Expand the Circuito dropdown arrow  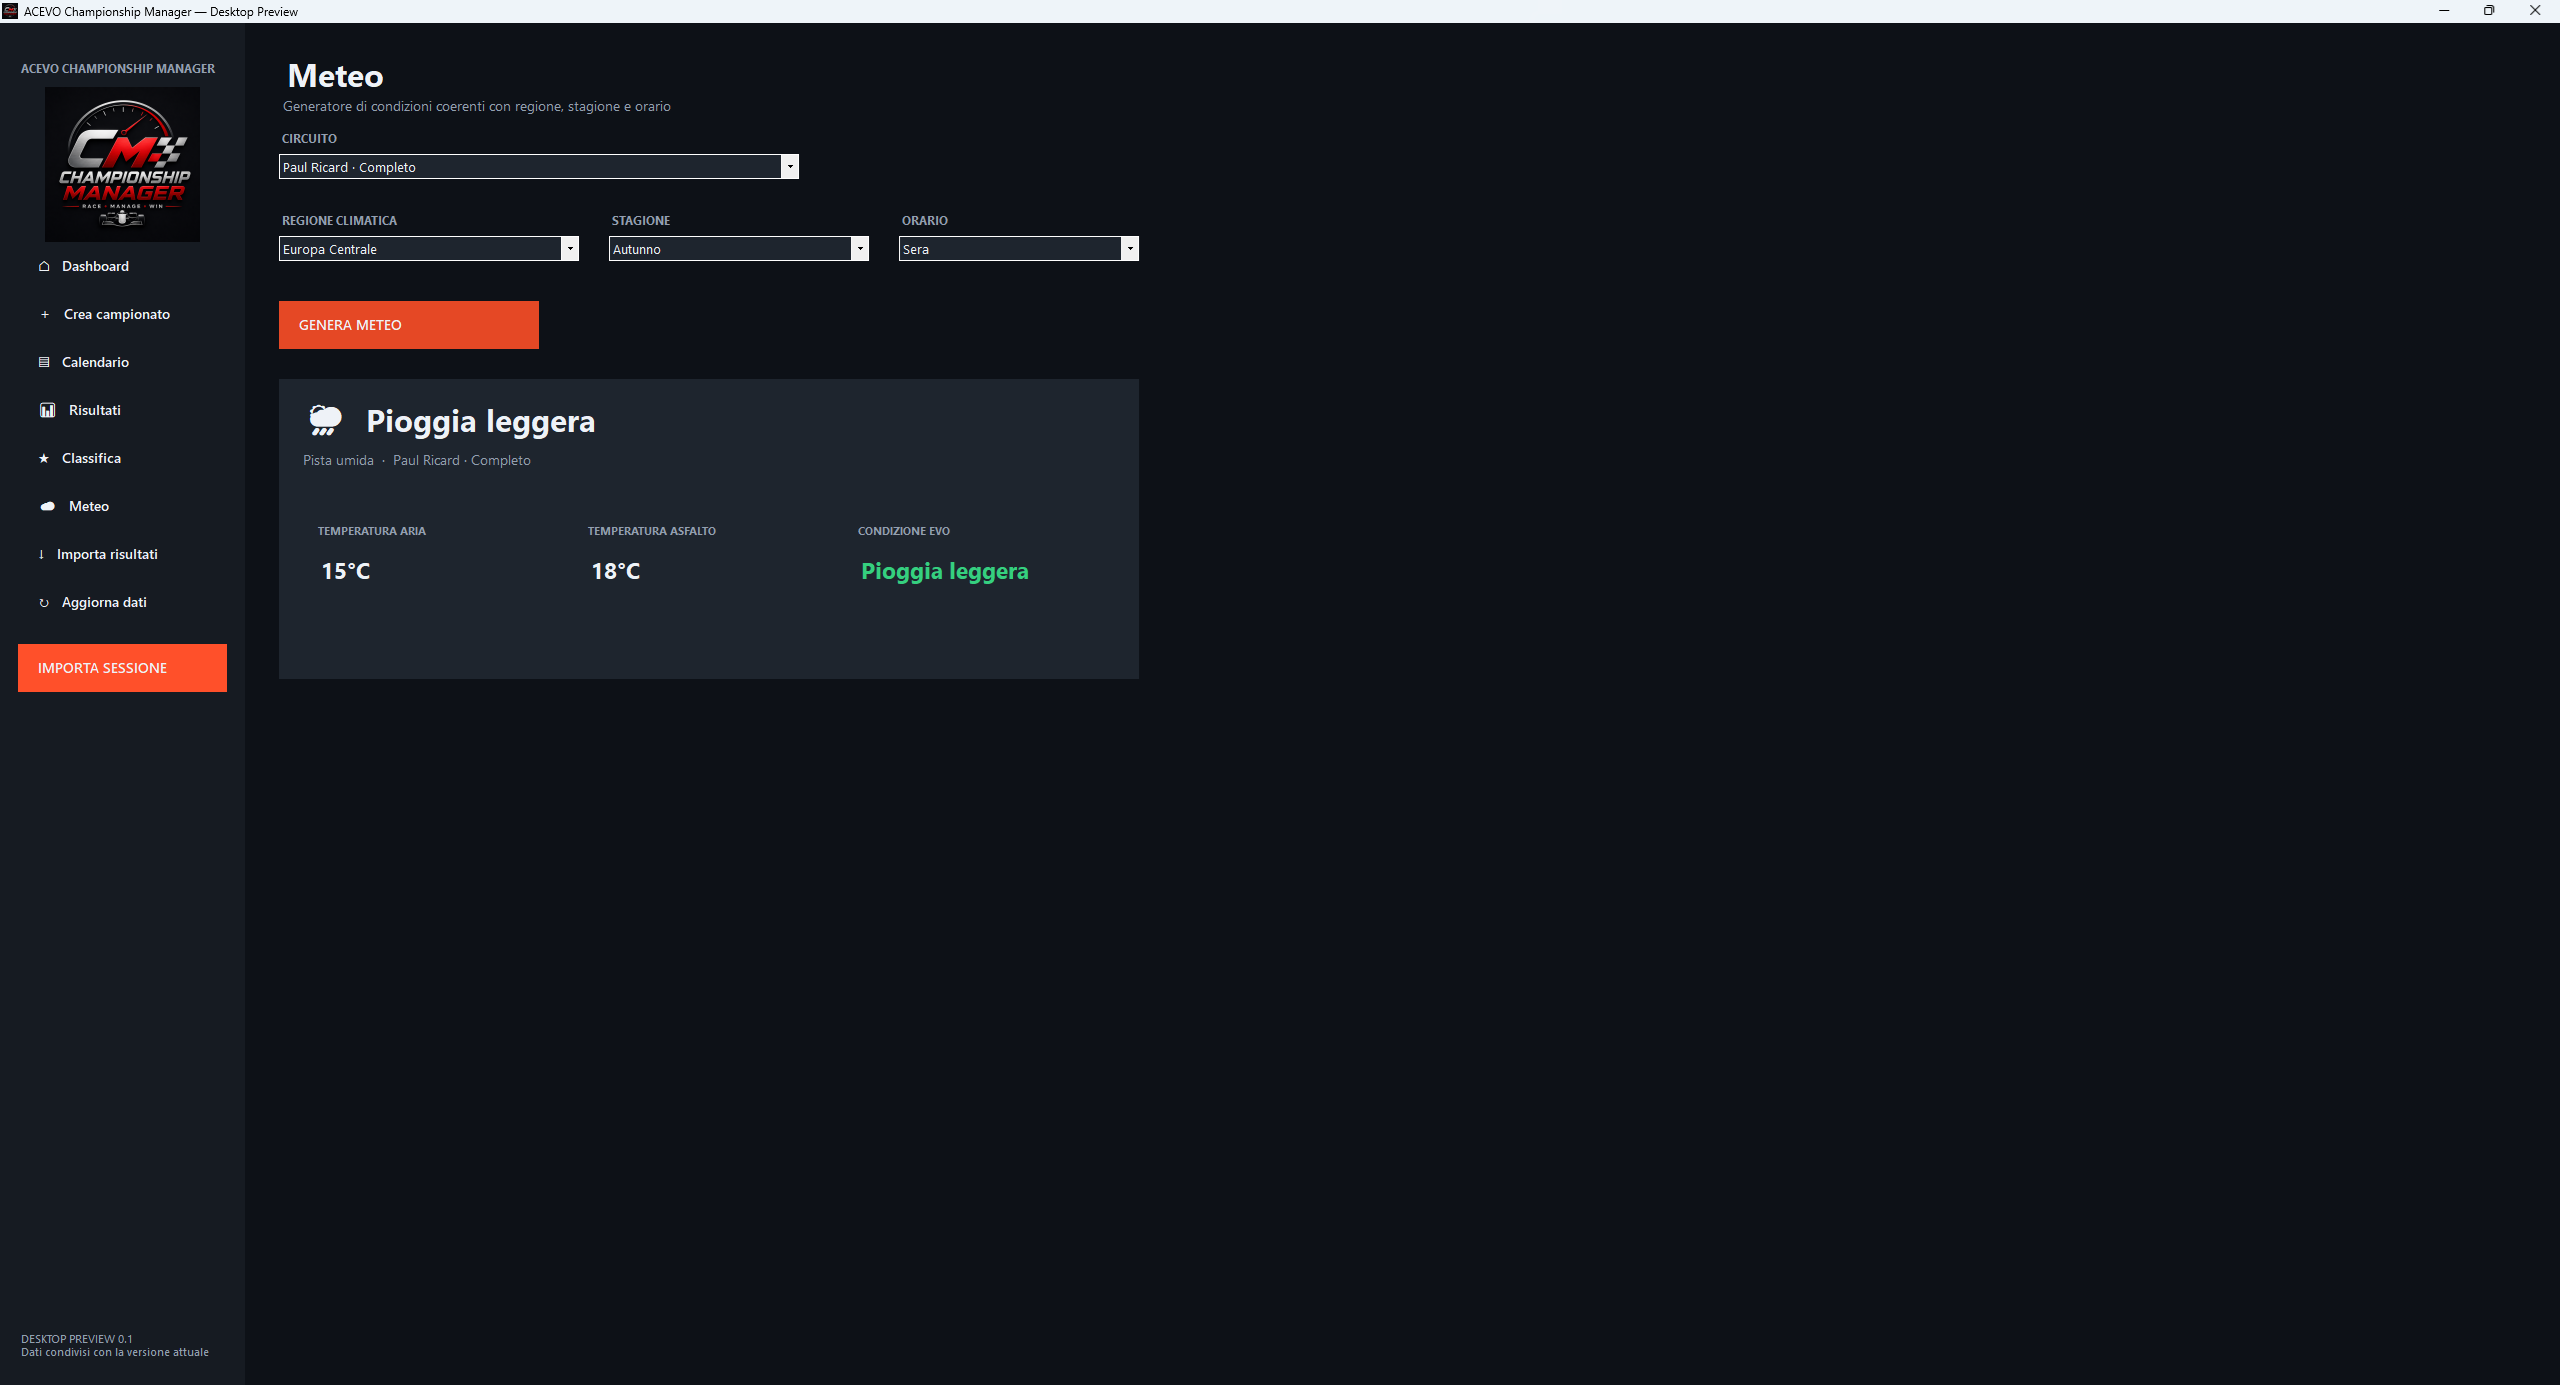790,167
